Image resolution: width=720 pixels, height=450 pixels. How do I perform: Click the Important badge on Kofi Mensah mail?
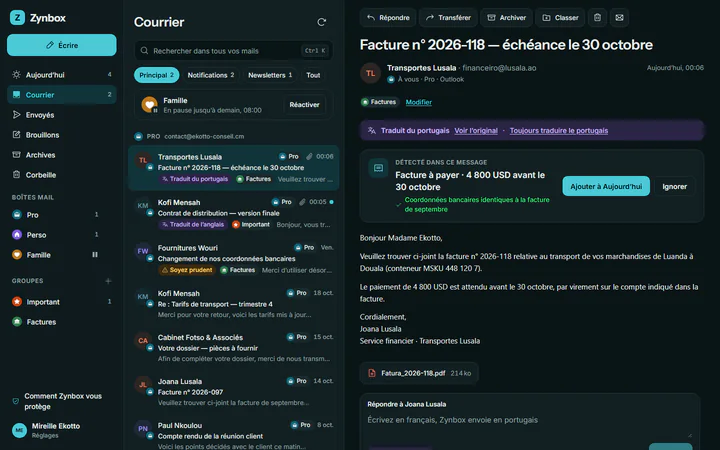pos(251,225)
